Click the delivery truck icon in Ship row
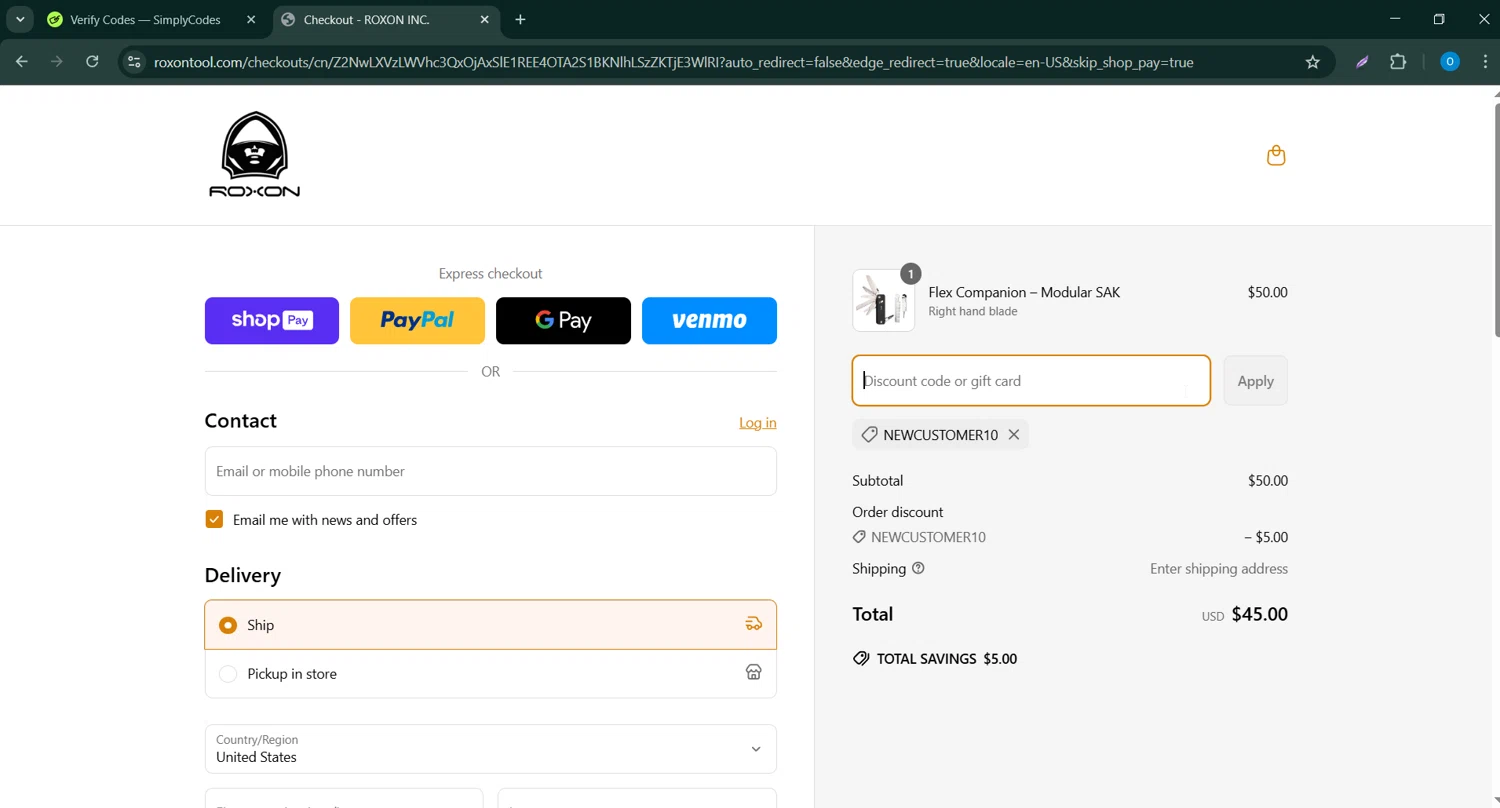 [x=754, y=624]
